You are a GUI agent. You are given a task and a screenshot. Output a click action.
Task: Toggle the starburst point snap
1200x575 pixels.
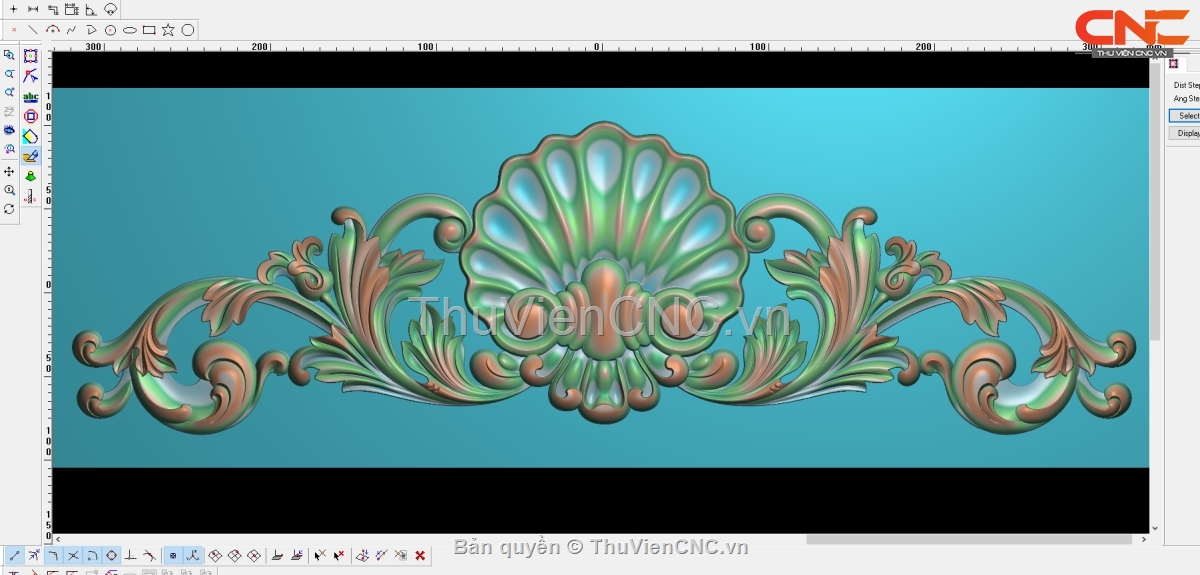(34, 555)
